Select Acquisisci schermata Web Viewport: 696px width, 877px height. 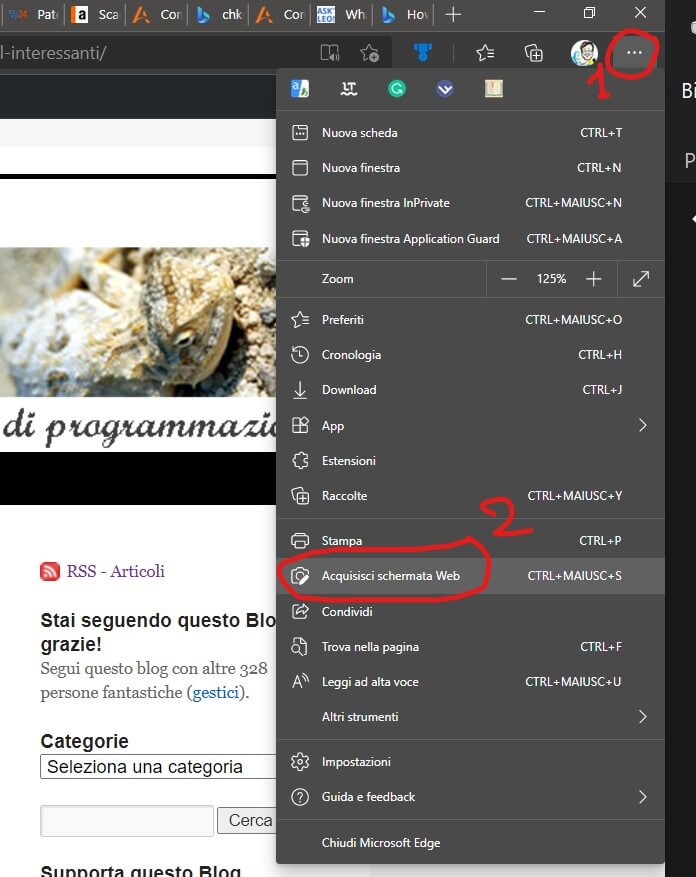pyautogui.click(x=390, y=576)
